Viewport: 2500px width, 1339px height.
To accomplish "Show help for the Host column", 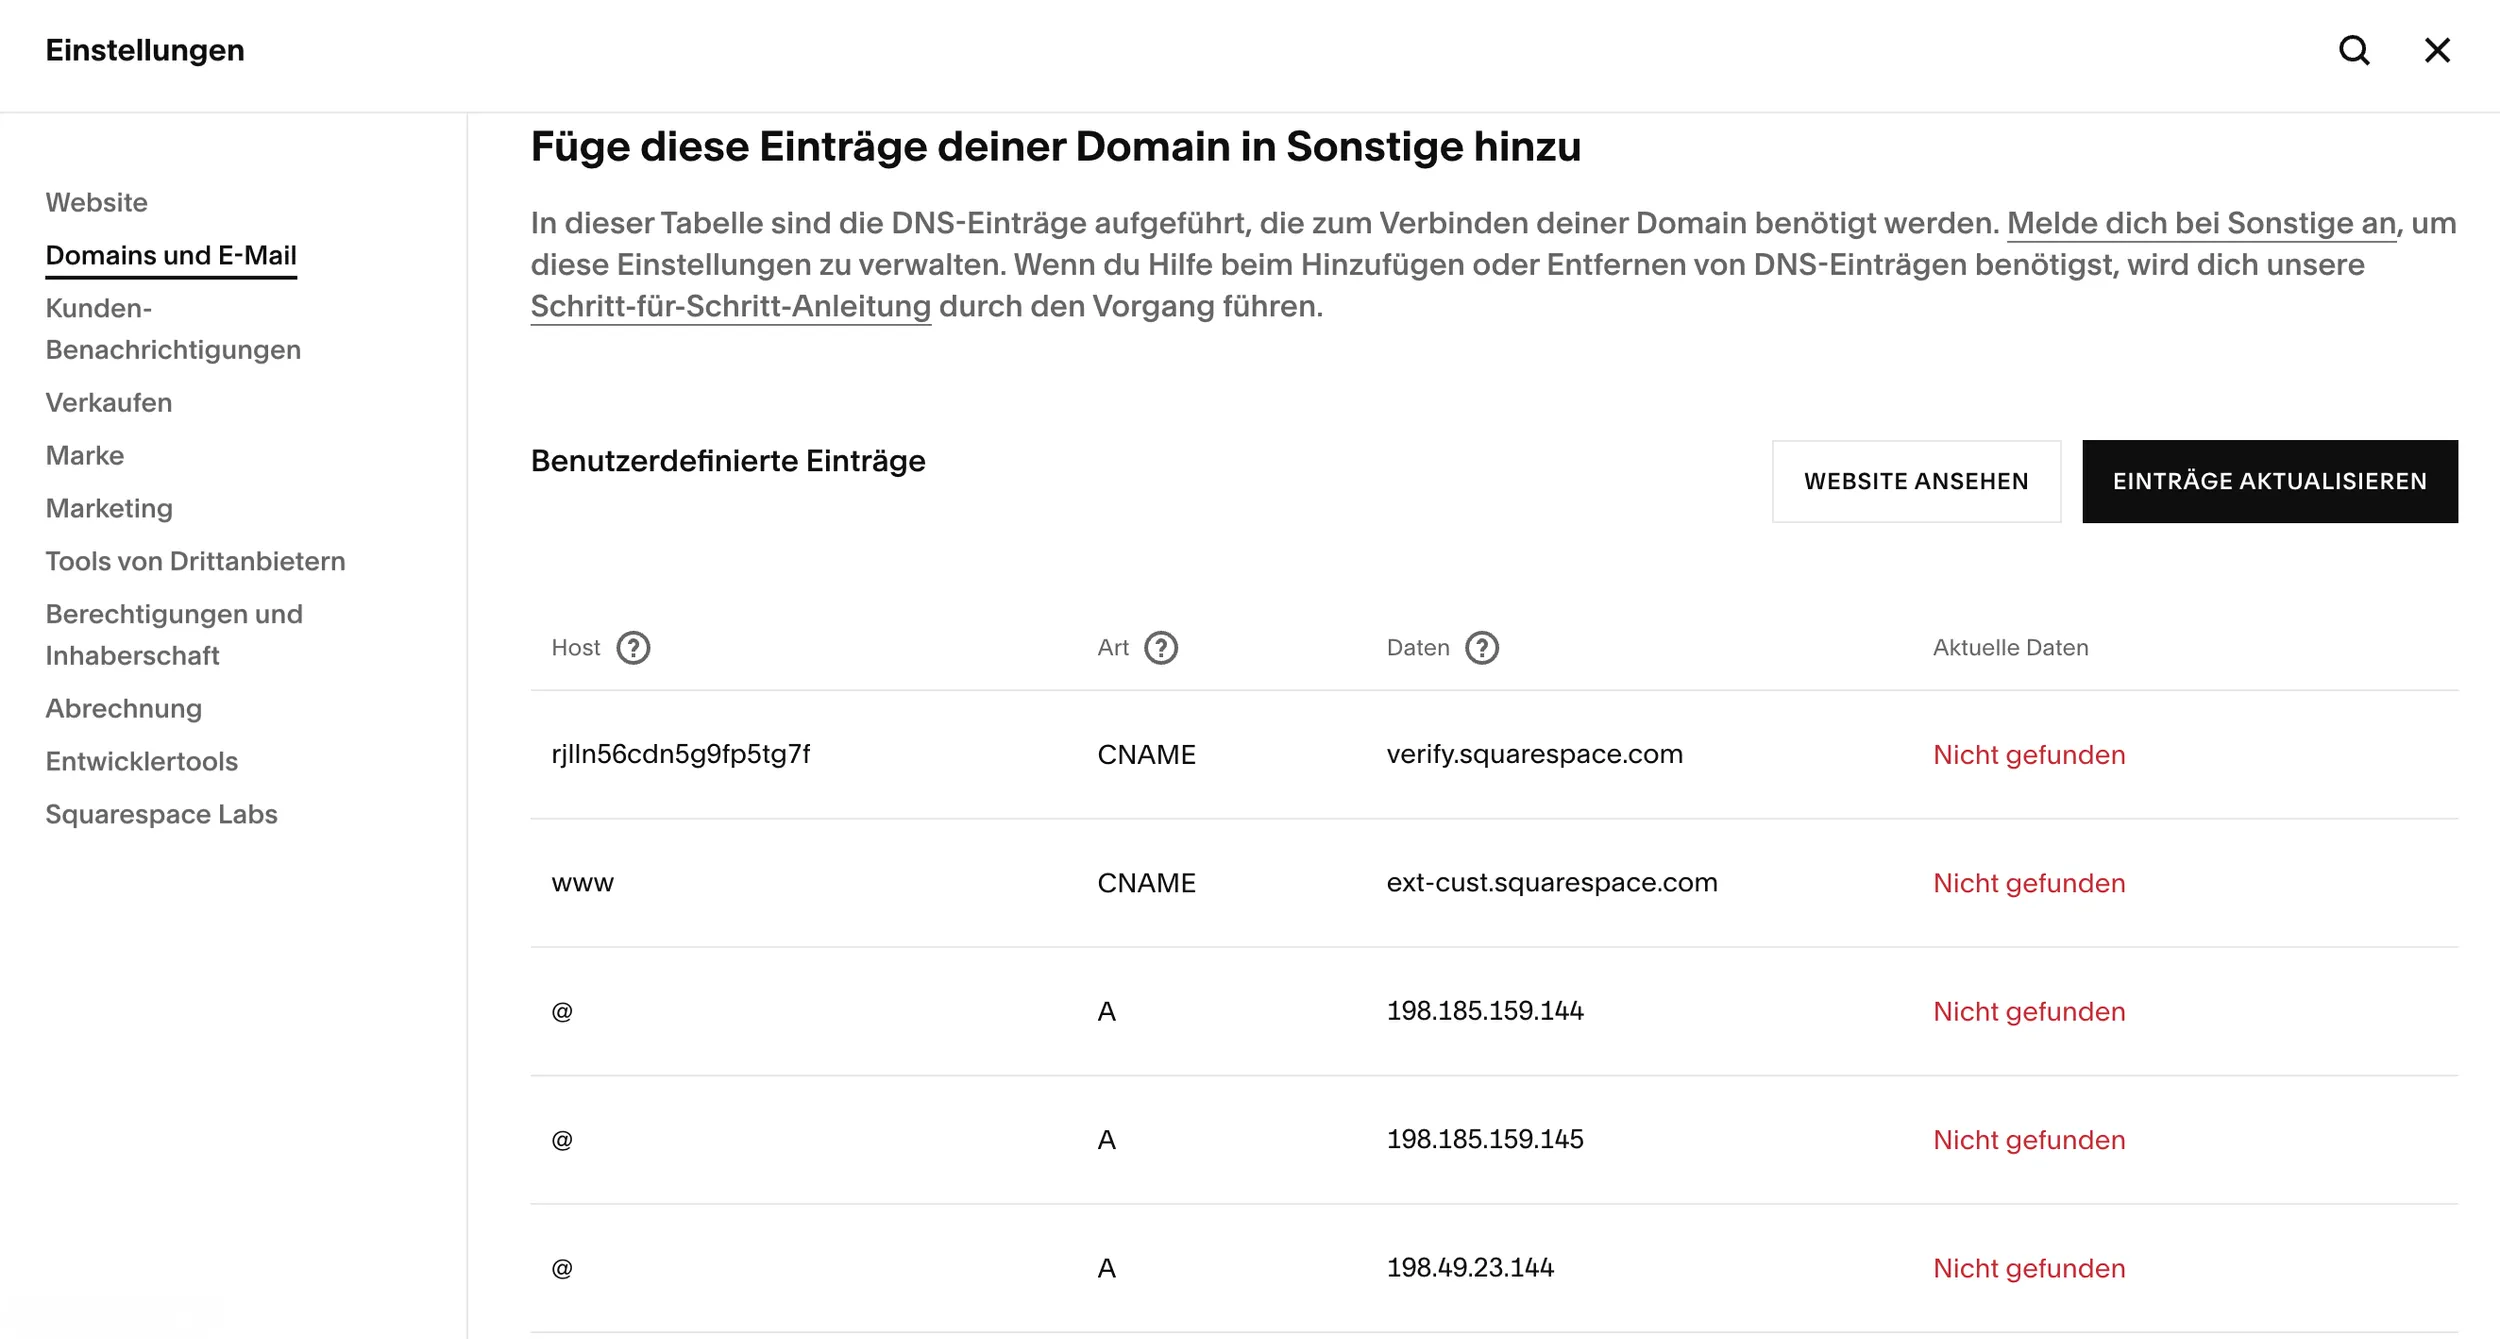I will [x=634, y=648].
